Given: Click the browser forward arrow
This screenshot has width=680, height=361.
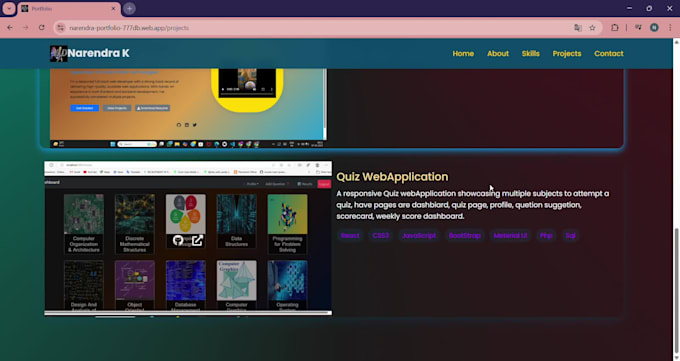Looking at the screenshot, I should 26,27.
